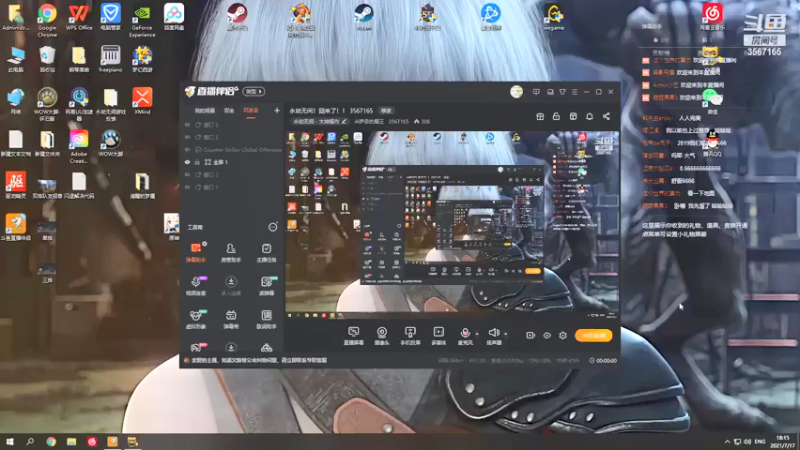Viewport: 800px width, 450px height.
Task: Open the 弹幕助手 tool in the toolbox
Action: point(196,252)
